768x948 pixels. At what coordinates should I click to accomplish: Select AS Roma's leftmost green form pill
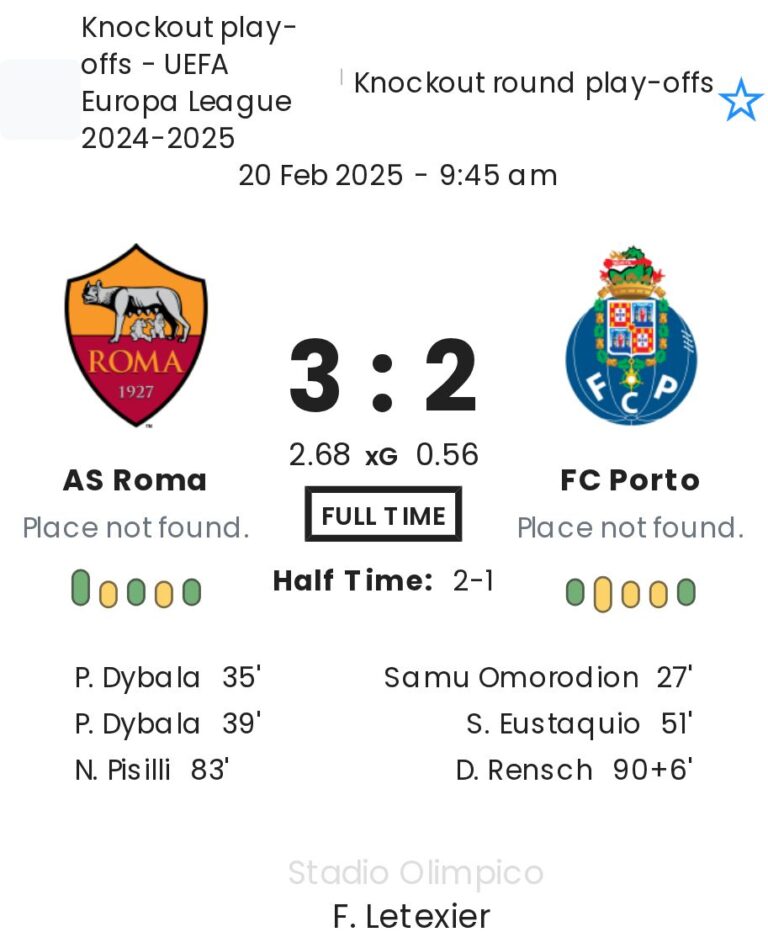81,588
